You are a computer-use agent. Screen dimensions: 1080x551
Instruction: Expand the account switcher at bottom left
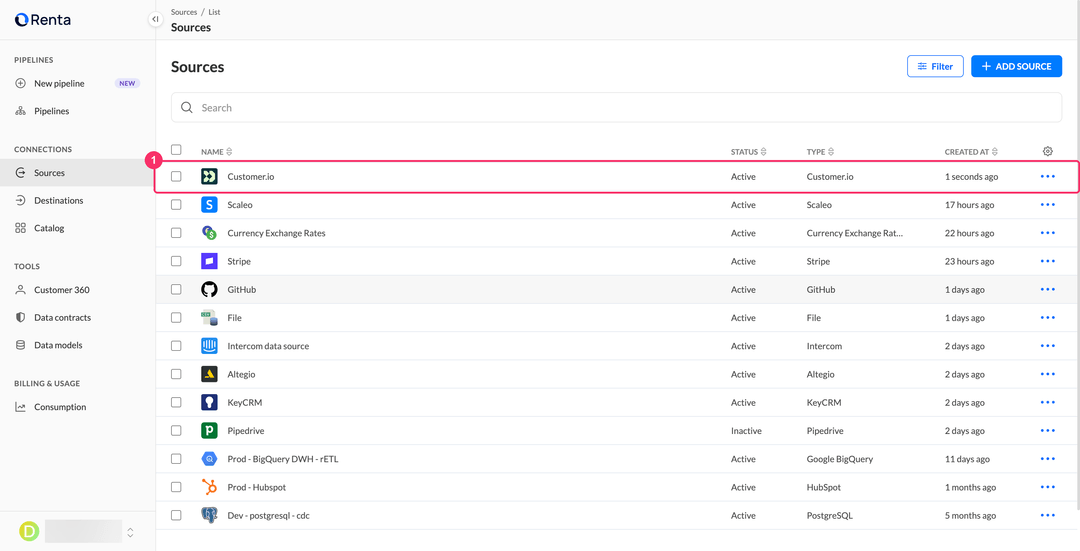click(x=130, y=532)
